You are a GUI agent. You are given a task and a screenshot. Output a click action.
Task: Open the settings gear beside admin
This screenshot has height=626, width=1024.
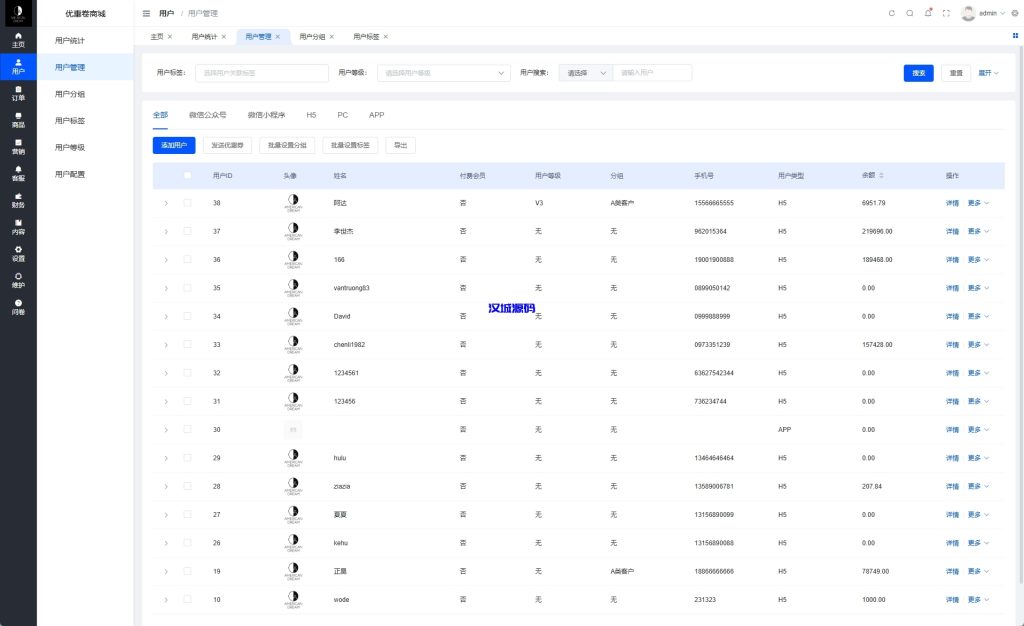[1014, 13]
